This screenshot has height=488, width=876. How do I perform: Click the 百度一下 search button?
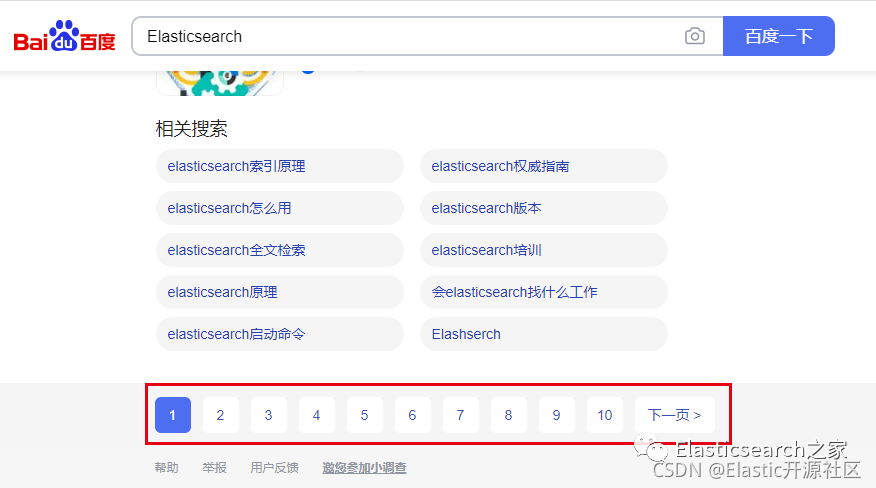point(779,36)
